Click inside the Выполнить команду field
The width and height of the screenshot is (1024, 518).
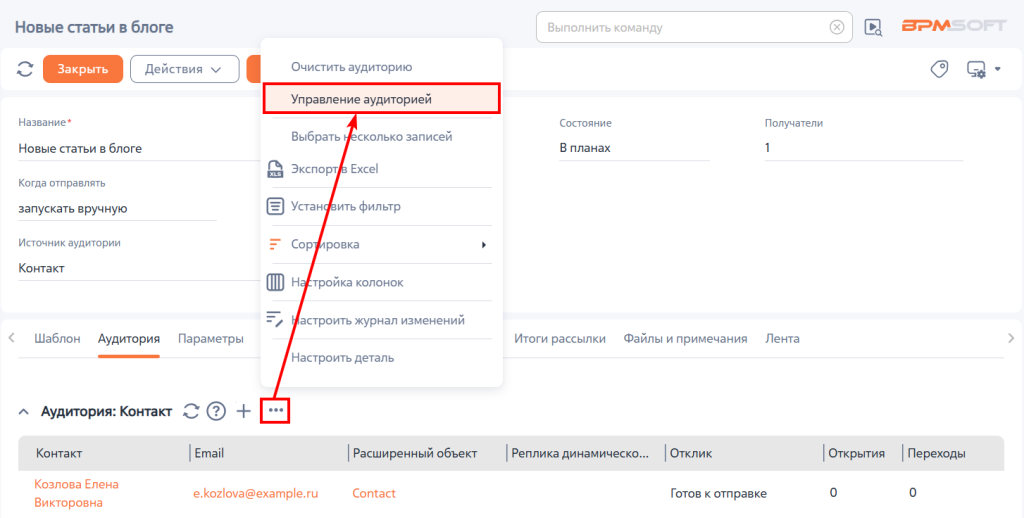[x=686, y=27]
